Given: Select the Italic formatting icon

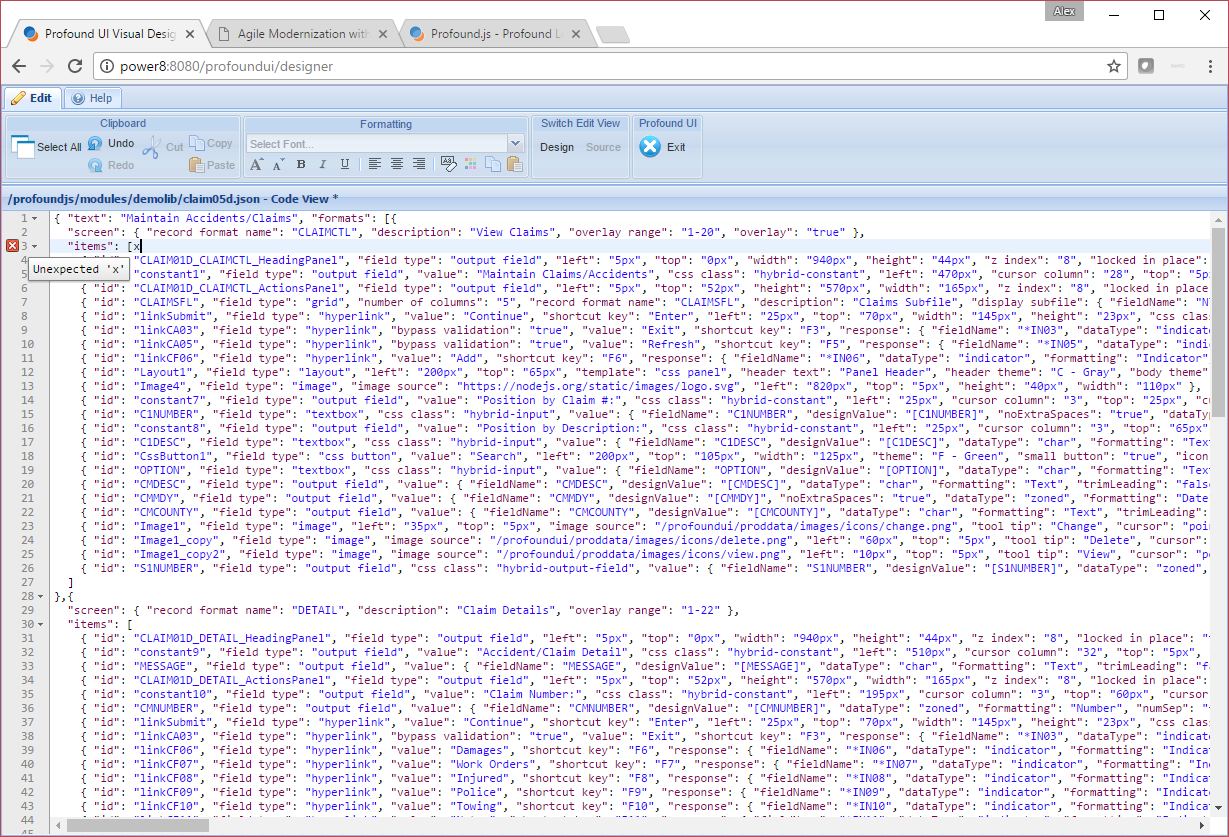Looking at the screenshot, I should (x=322, y=164).
